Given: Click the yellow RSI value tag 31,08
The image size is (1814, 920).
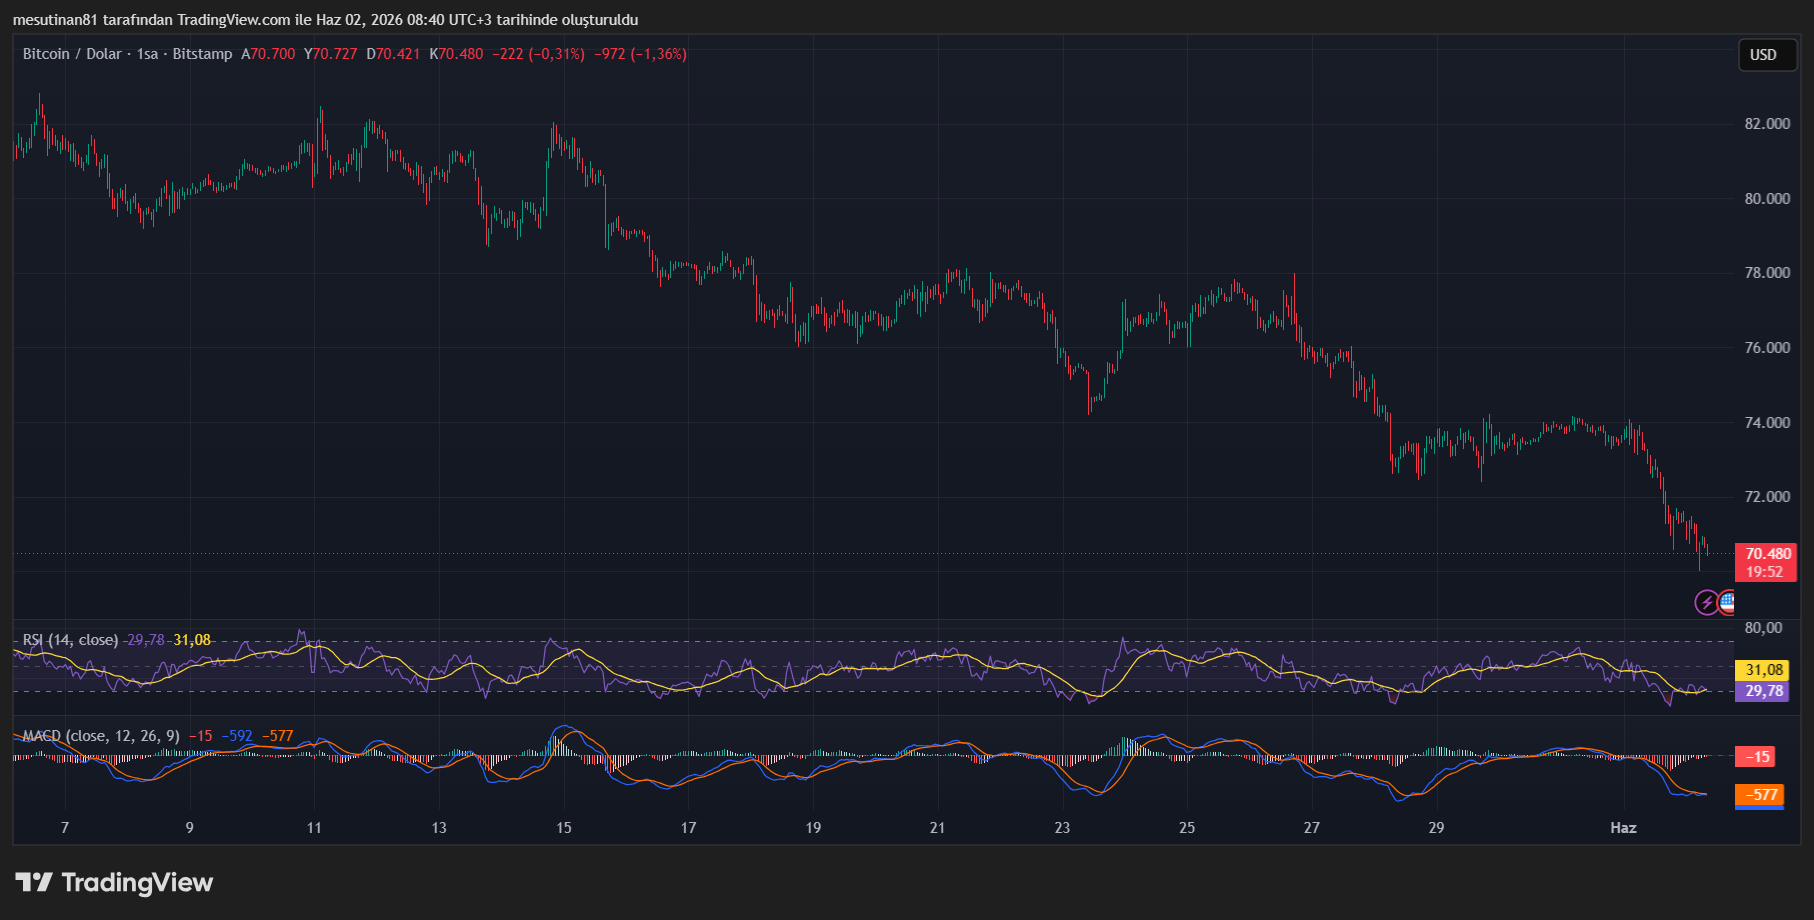Looking at the screenshot, I should (x=1764, y=670).
